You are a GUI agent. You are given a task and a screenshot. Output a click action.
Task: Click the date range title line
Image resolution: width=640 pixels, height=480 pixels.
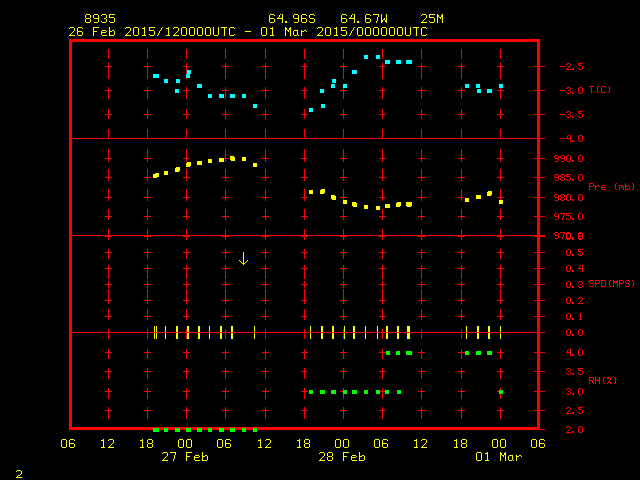point(248,32)
